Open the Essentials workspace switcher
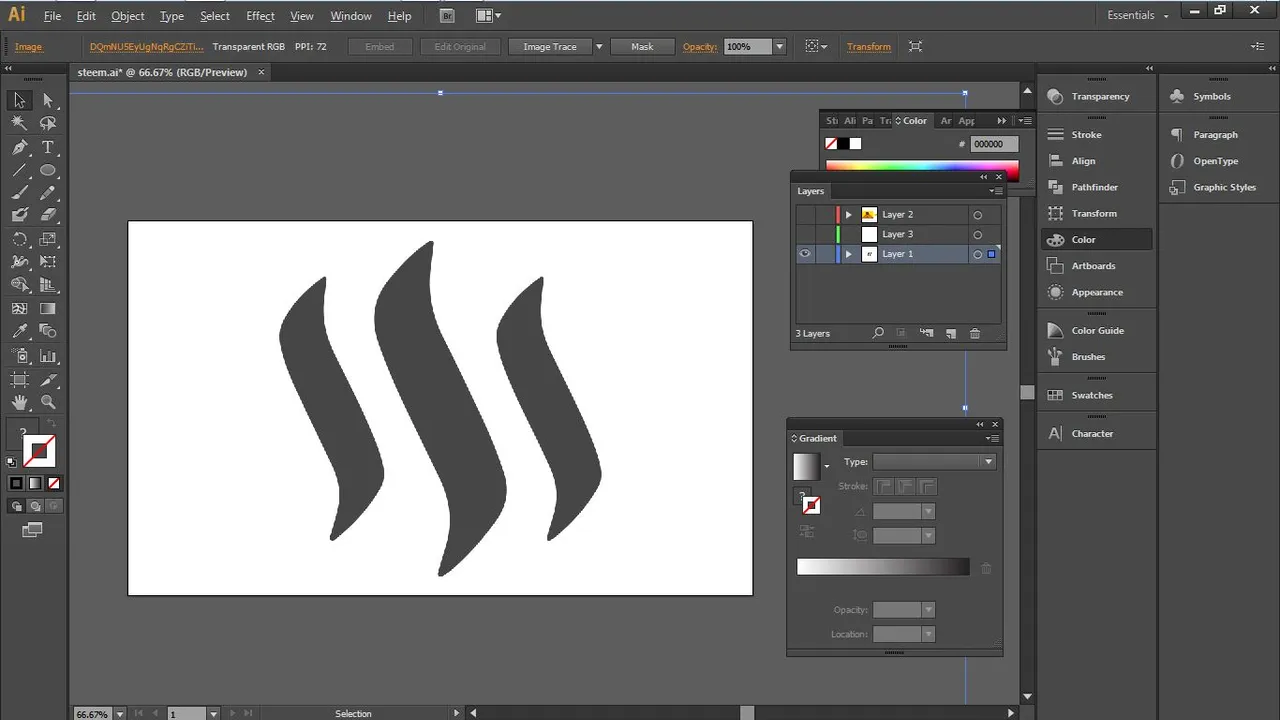This screenshot has height=720, width=1280. 1139,15
